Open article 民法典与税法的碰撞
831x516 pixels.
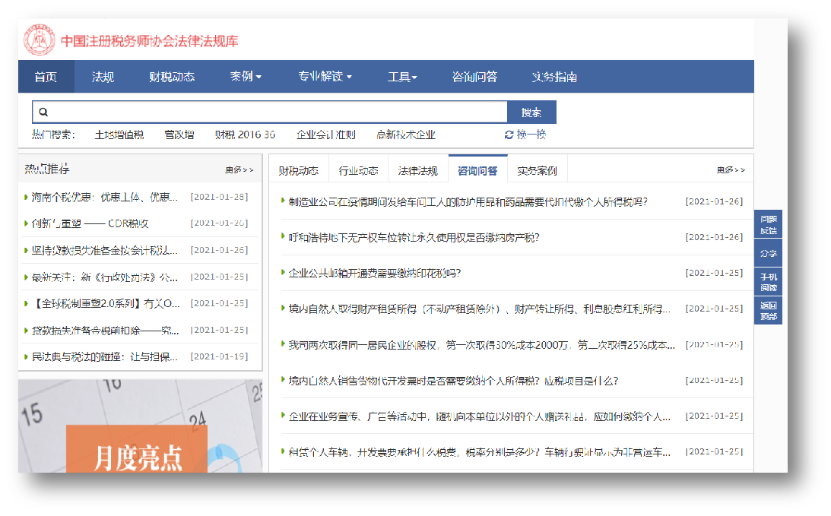tap(104, 357)
